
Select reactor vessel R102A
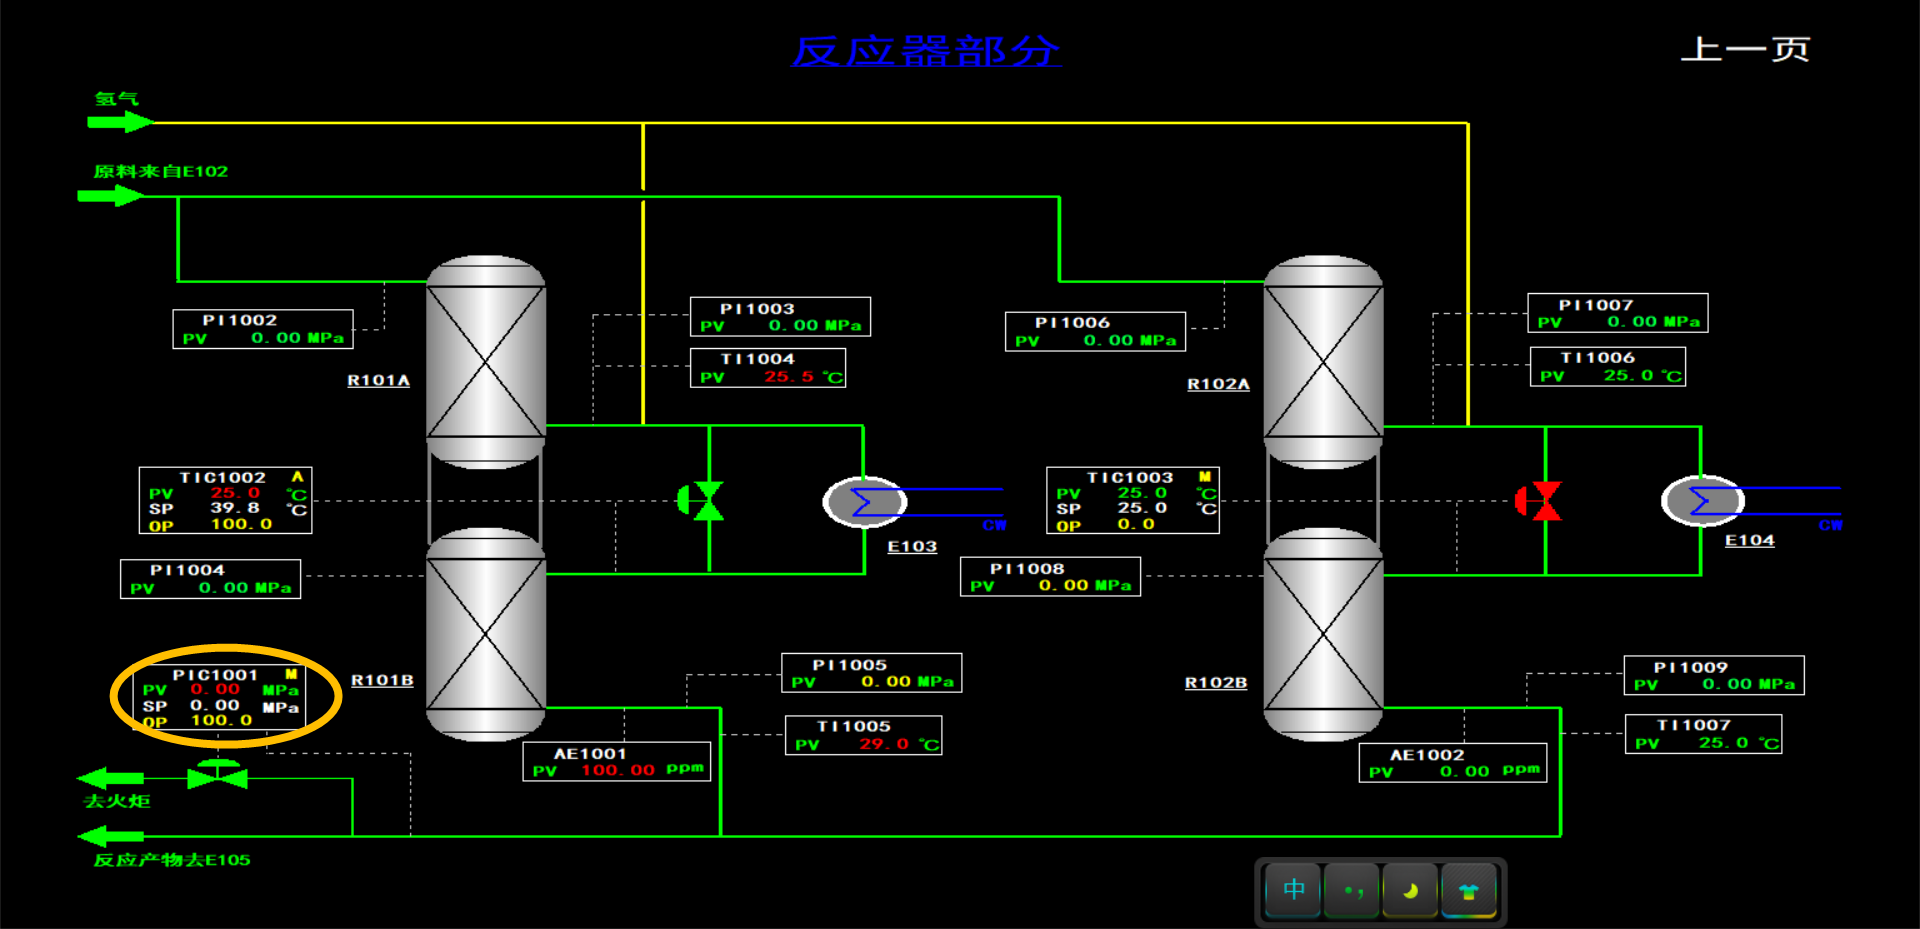point(1324,362)
